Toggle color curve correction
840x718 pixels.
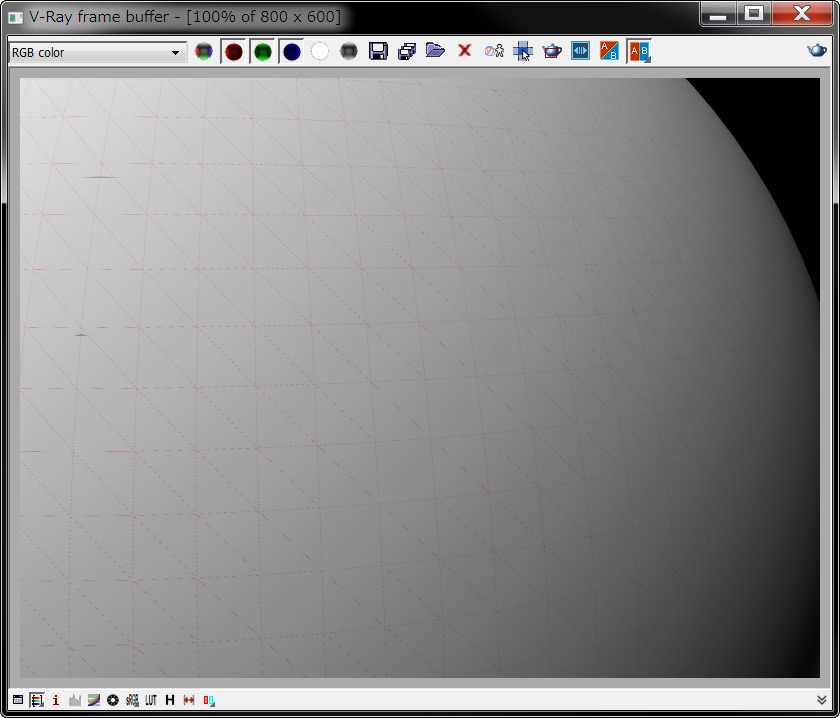94,700
